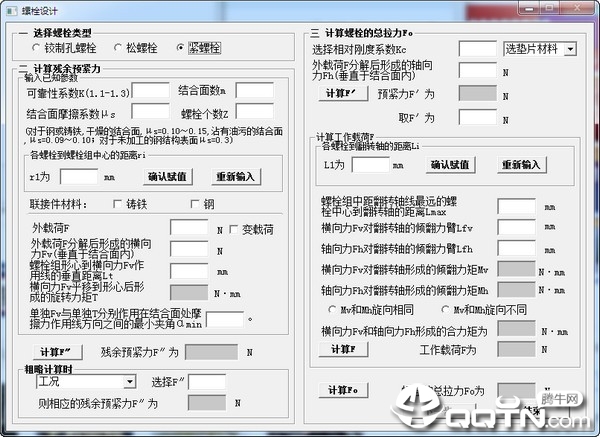Image resolution: width=600 pixels, height=437 pixels.
Task: Close the 螺栓设计 window
Action: pos(578,8)
